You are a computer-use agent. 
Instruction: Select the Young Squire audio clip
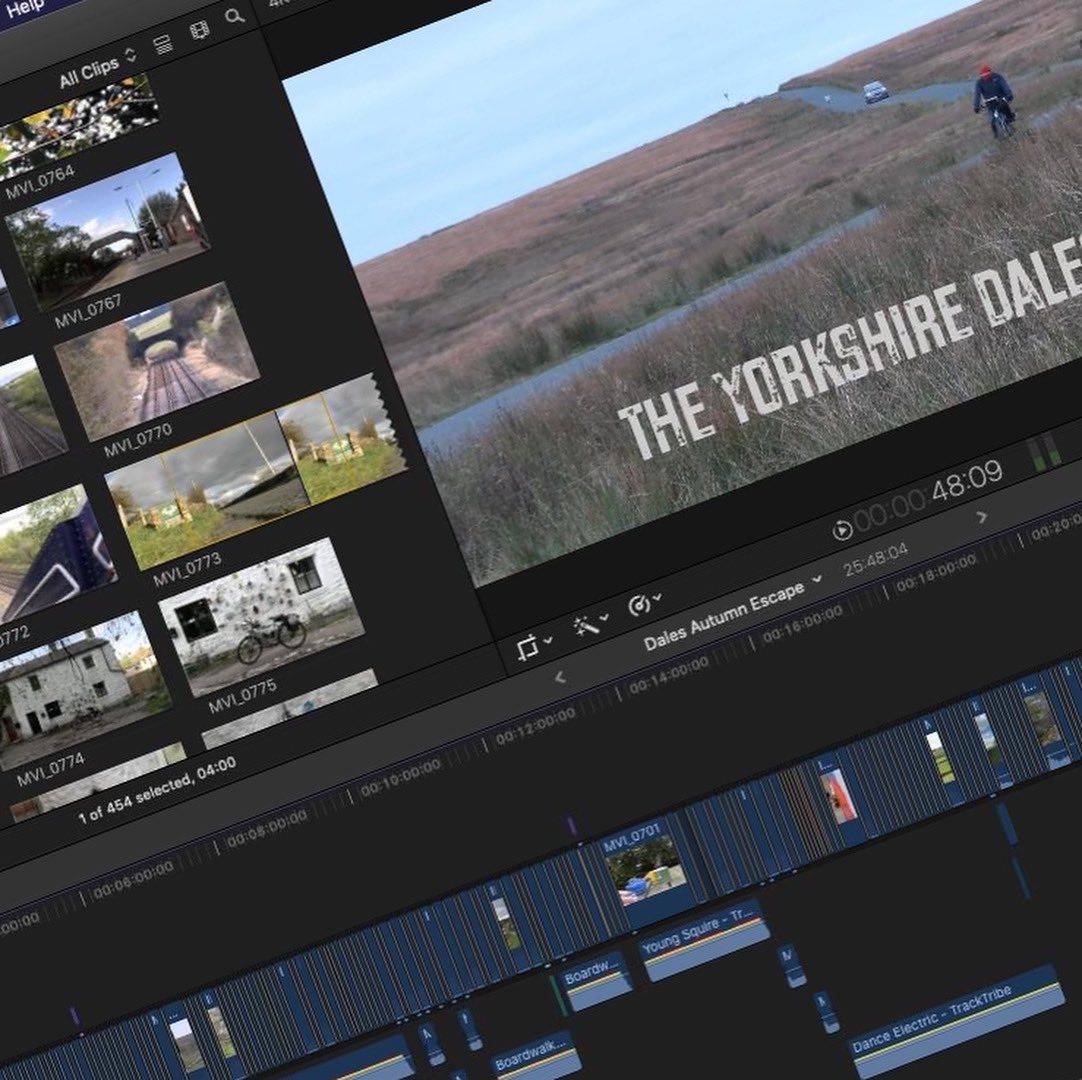[704, 940]
